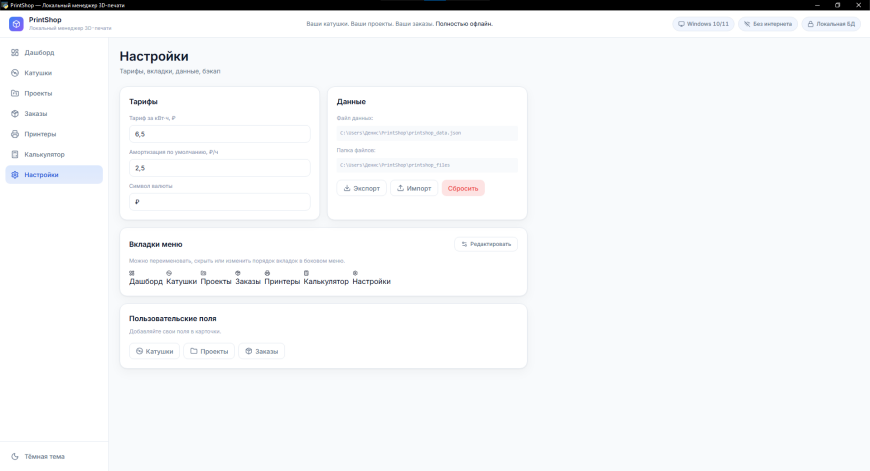Image resolution: width=870 pixels, height=471 pixels.
Task: Select Настройки in the sidebar
Action: coord(54,175)
